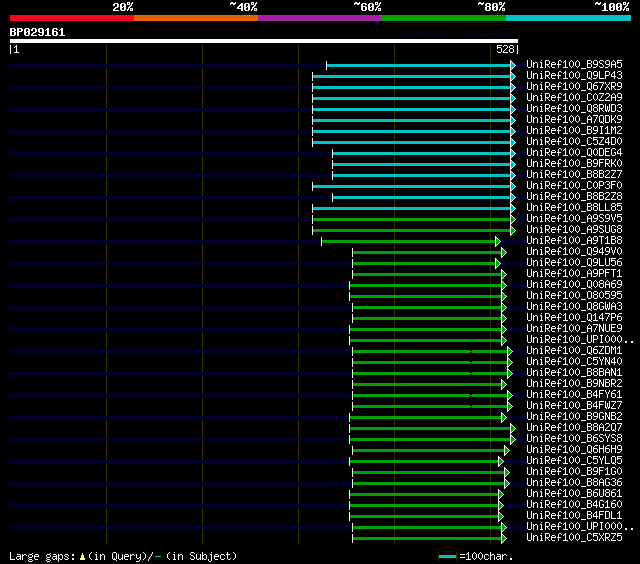
Task: Open hit UniRef100_B9S9A5
Action: click(x=574, y=64)
